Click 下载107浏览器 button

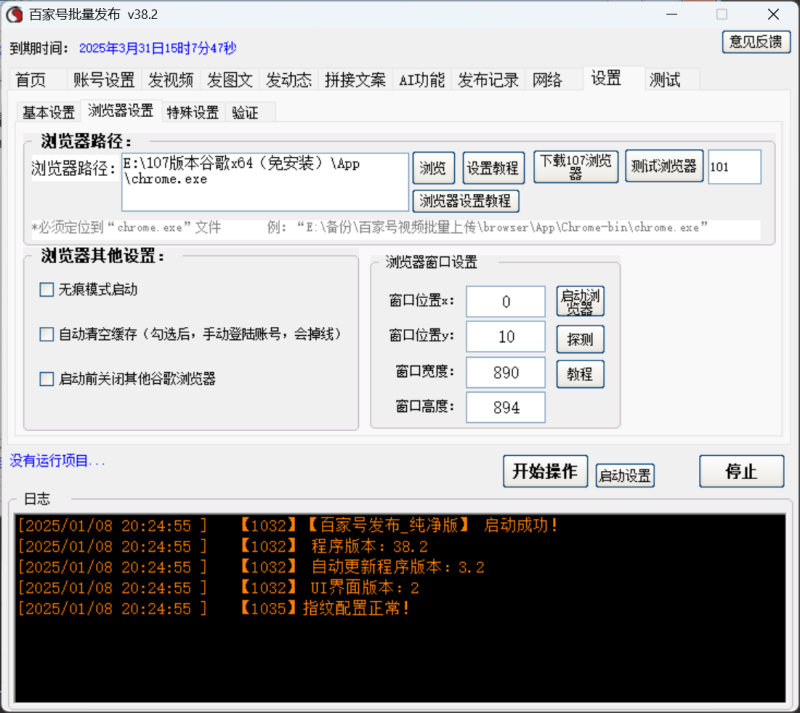(x=576, y=168)
